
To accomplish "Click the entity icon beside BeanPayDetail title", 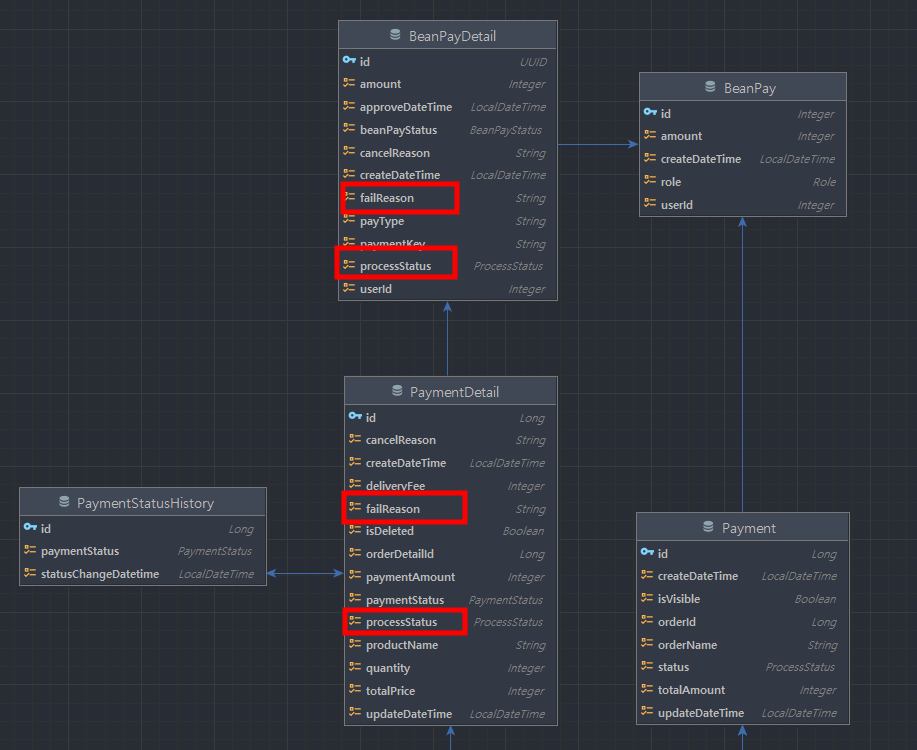I will (397, 36).
